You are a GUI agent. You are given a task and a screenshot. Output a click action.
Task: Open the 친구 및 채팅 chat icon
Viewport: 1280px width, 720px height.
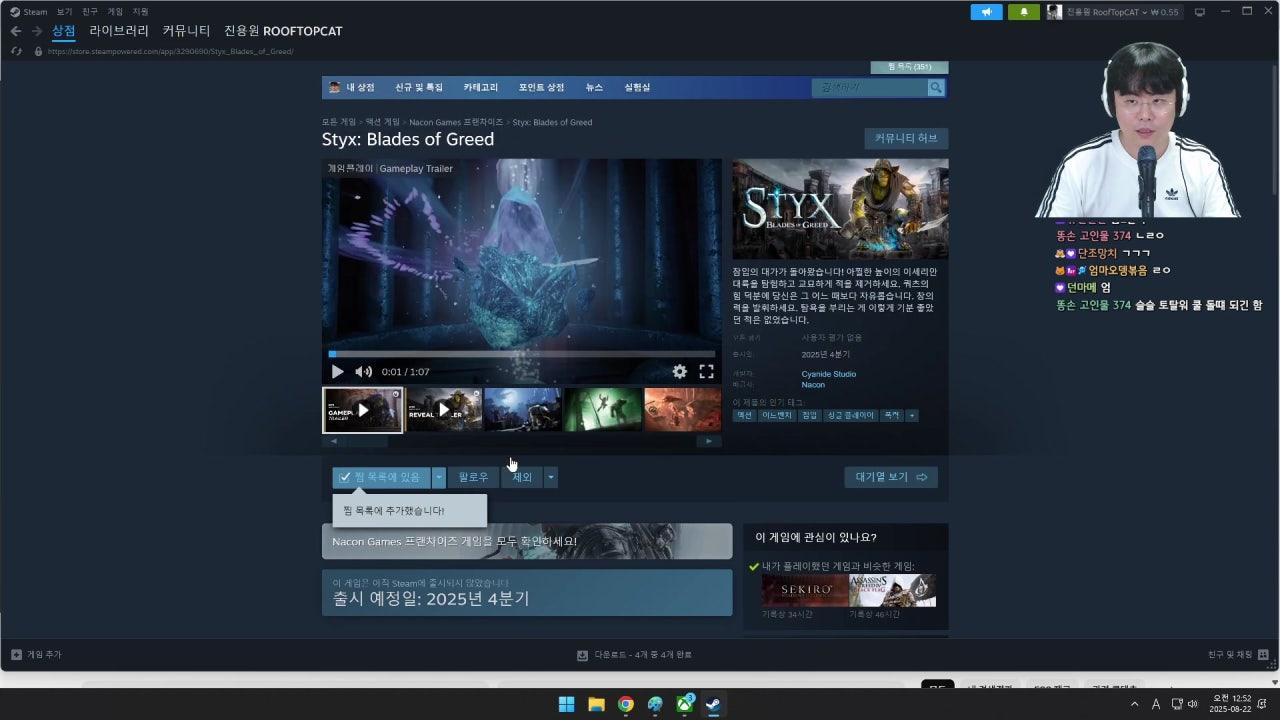click(1264, 655)
